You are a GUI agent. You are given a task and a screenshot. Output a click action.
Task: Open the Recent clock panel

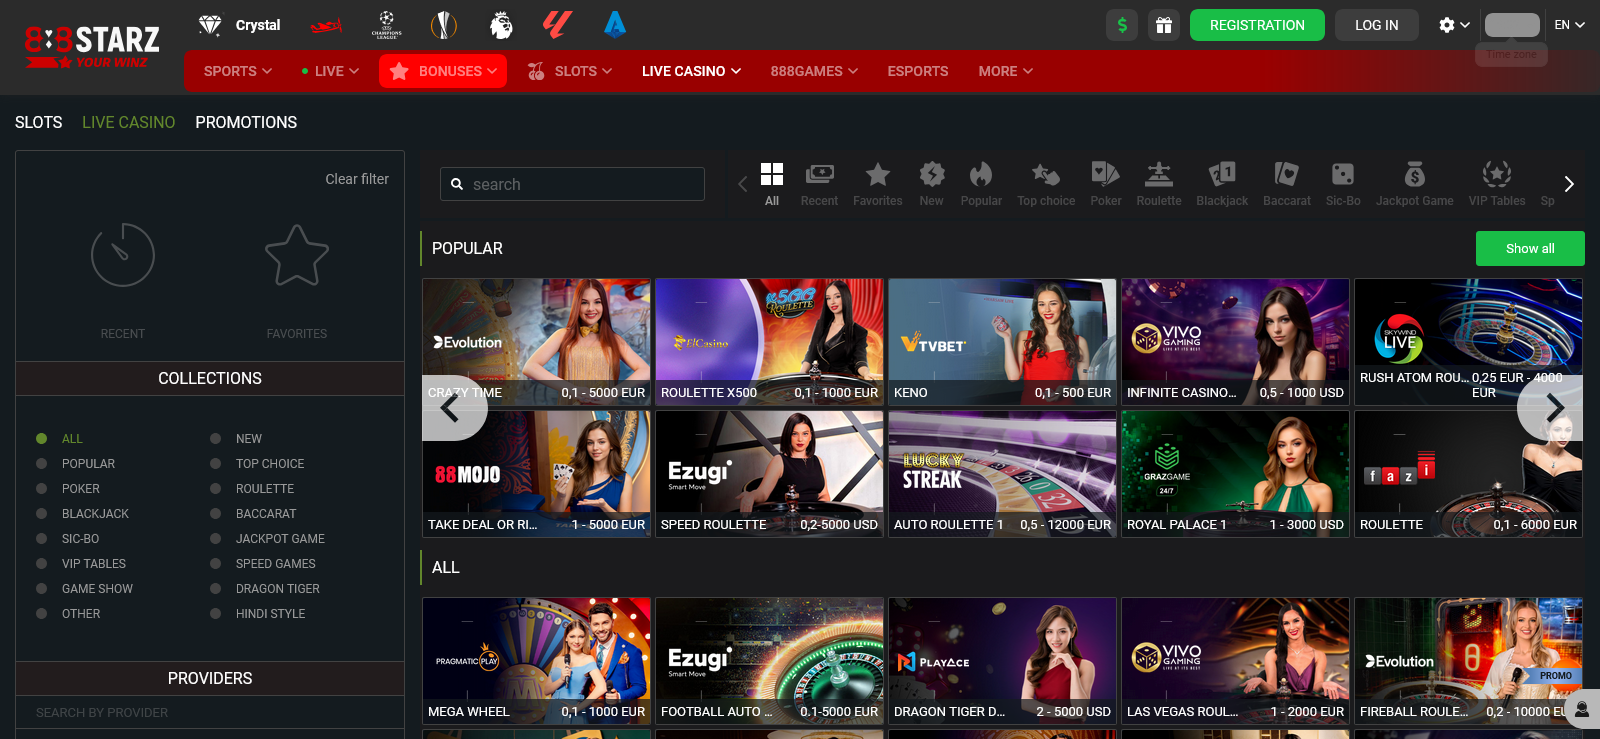[x=123, y=280]
